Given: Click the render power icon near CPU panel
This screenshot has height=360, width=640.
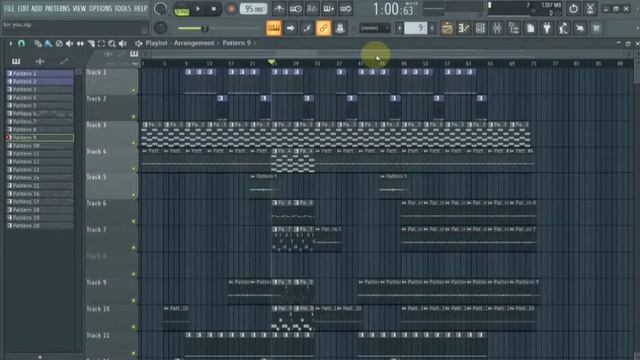Looking at the screenshot, I should click(x=573, y=9).
